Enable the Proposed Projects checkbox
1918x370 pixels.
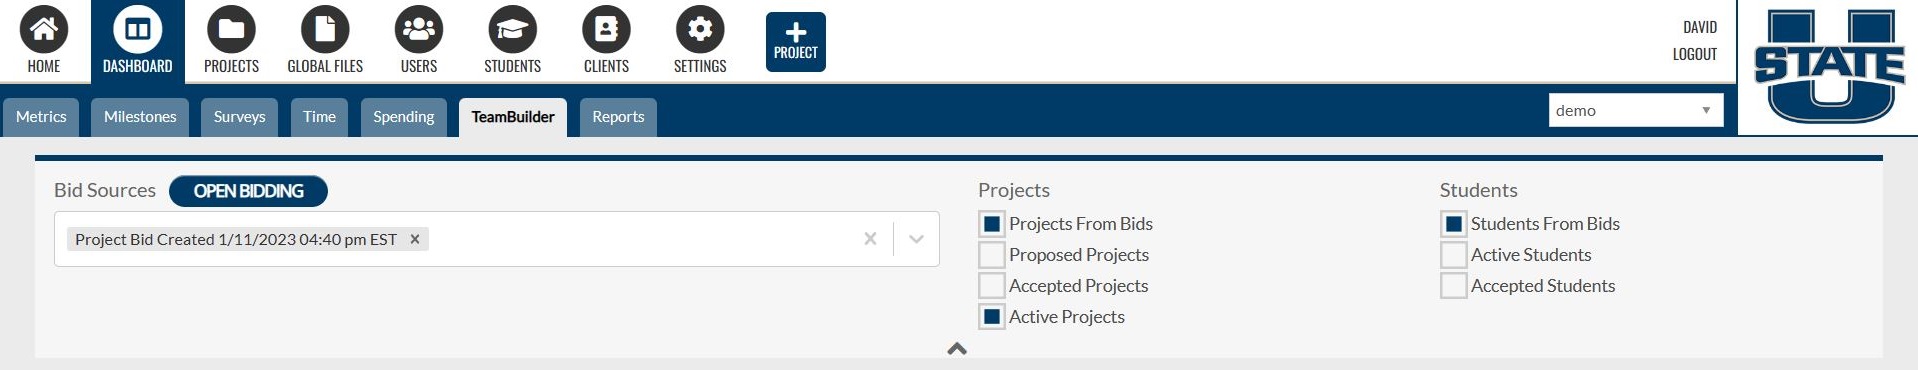992,255
